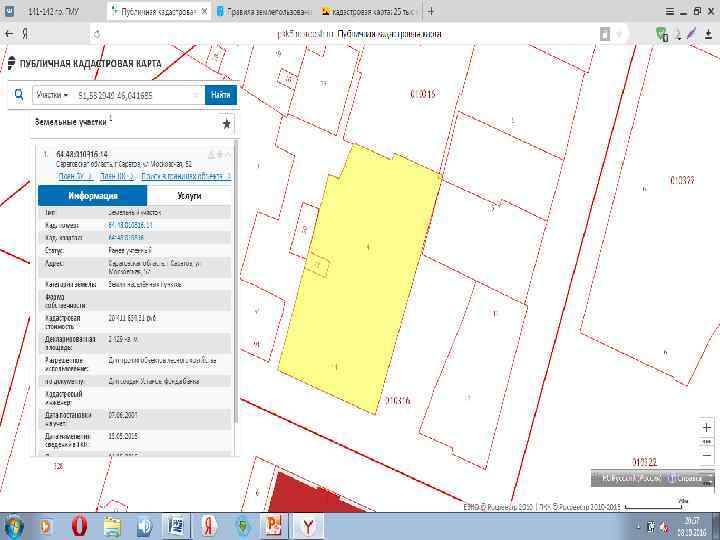Screen dimensions: 720x540
Task: Click the blue cadastral number link
Action: coord(130,225)
